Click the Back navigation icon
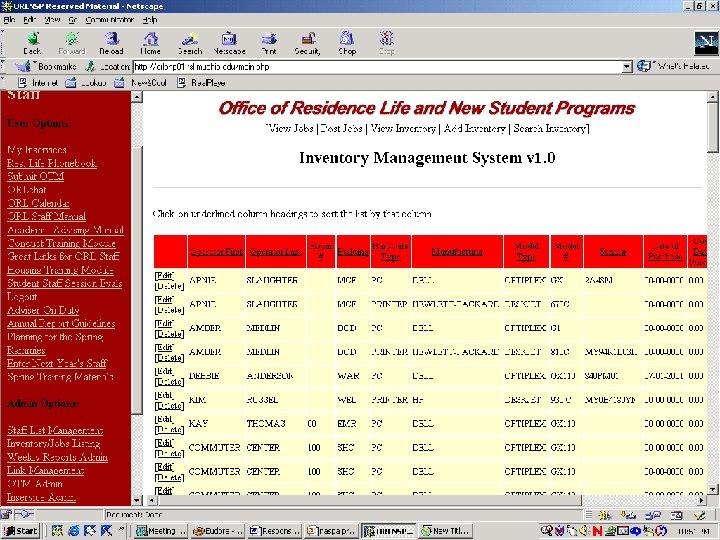This screenshot has width=720, height=540. point(32,42)
